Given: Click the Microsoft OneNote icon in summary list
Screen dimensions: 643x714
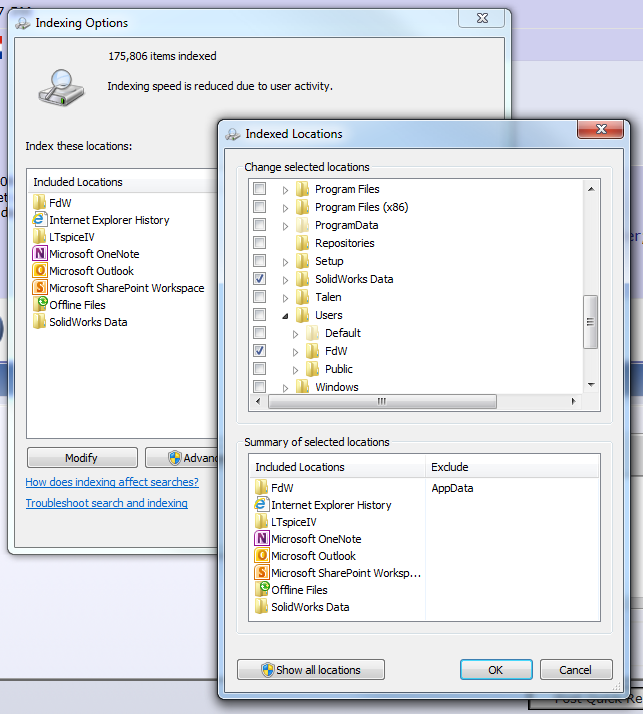Looking at the screenshot, I should click(x=261, y=538).
